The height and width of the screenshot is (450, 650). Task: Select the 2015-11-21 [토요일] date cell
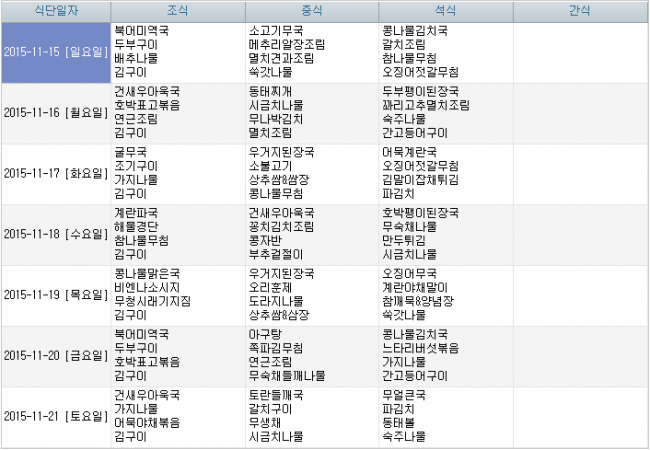click(x=55, y=416)
